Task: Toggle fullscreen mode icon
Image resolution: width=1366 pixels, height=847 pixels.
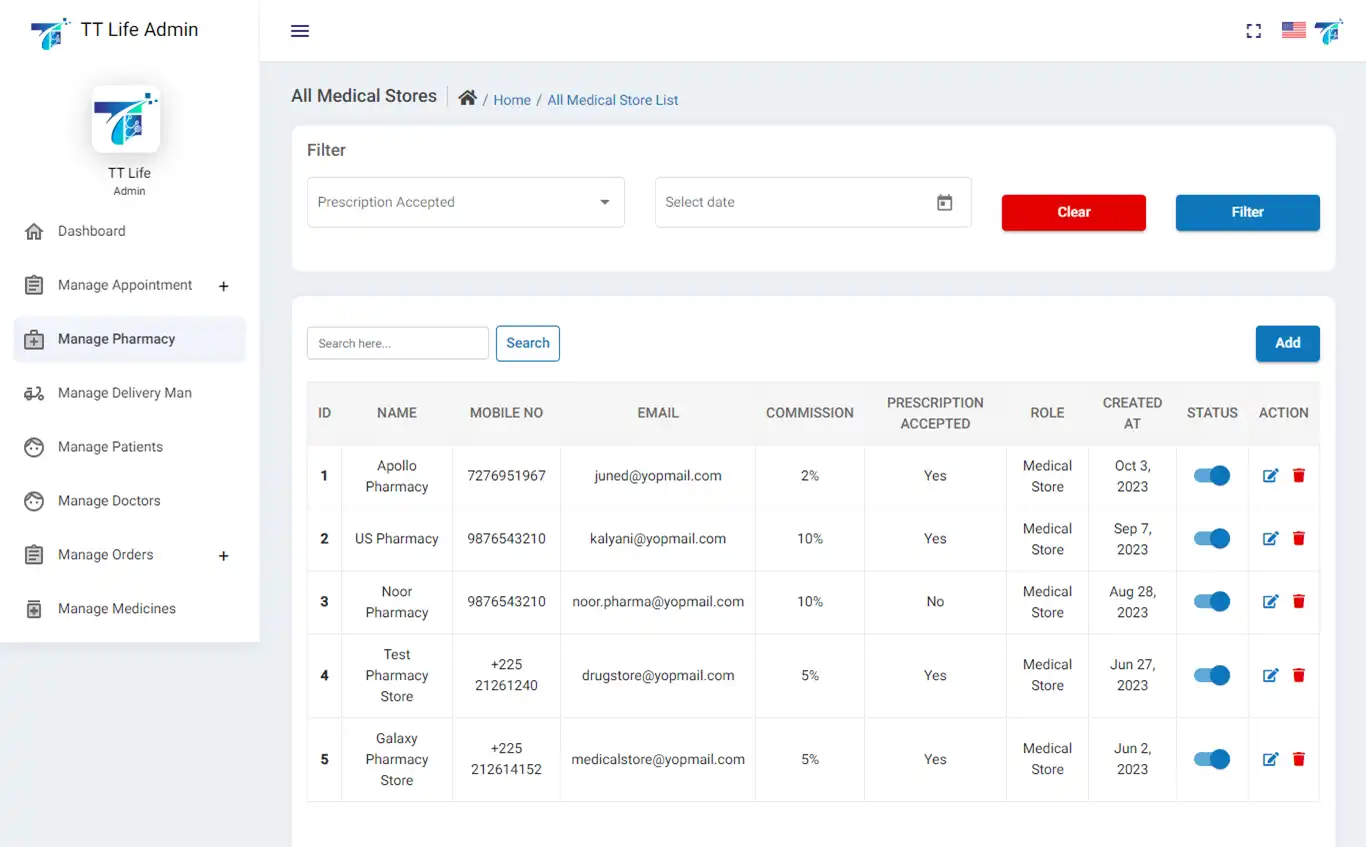Action: tap(1253, 31)
